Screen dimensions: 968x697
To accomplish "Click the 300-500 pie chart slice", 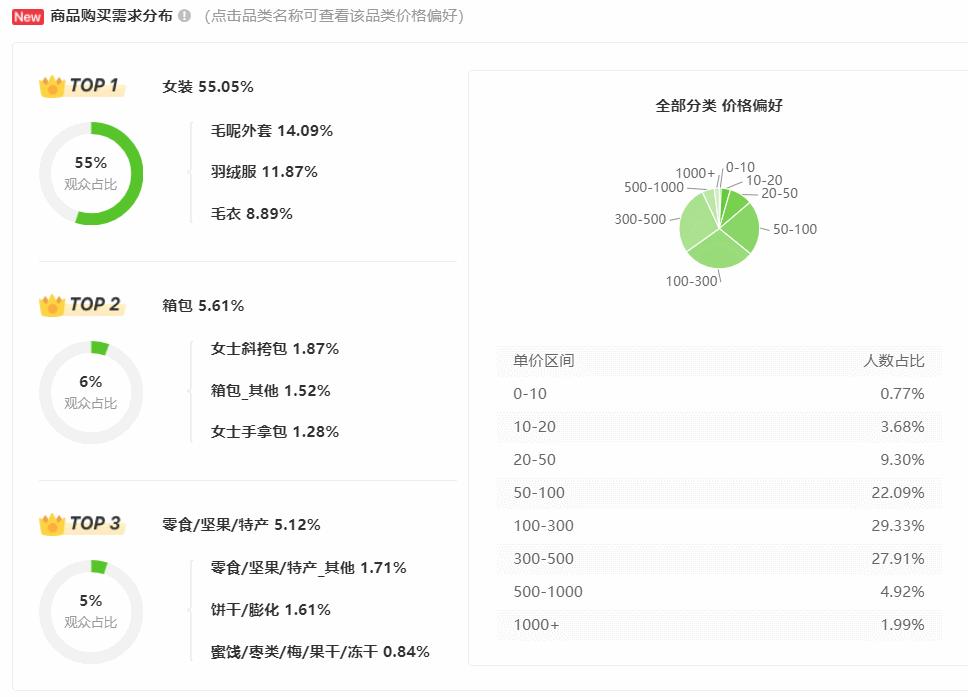I will (x=697, y=222).
